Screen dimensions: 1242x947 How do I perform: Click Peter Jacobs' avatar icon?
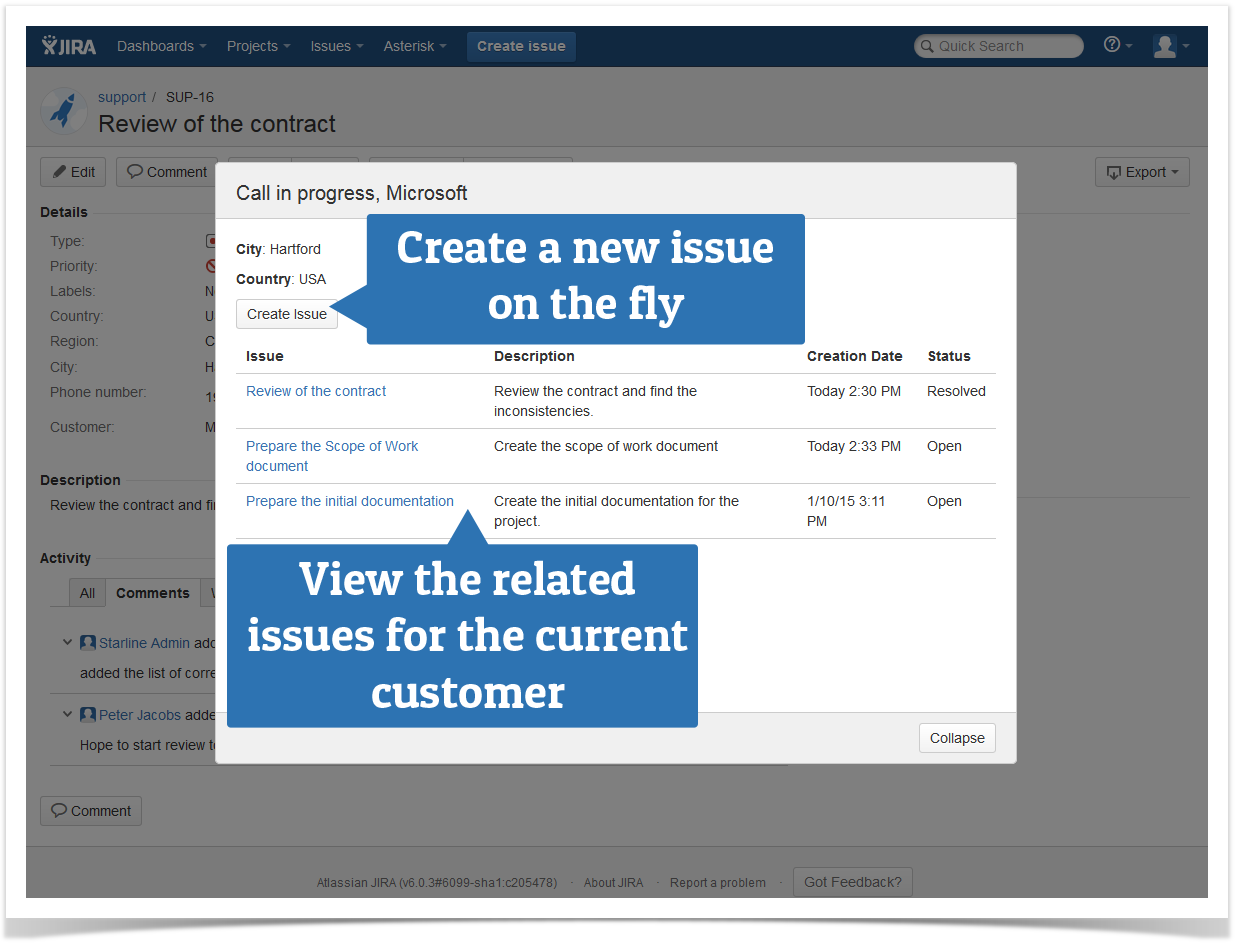[88, 715]
